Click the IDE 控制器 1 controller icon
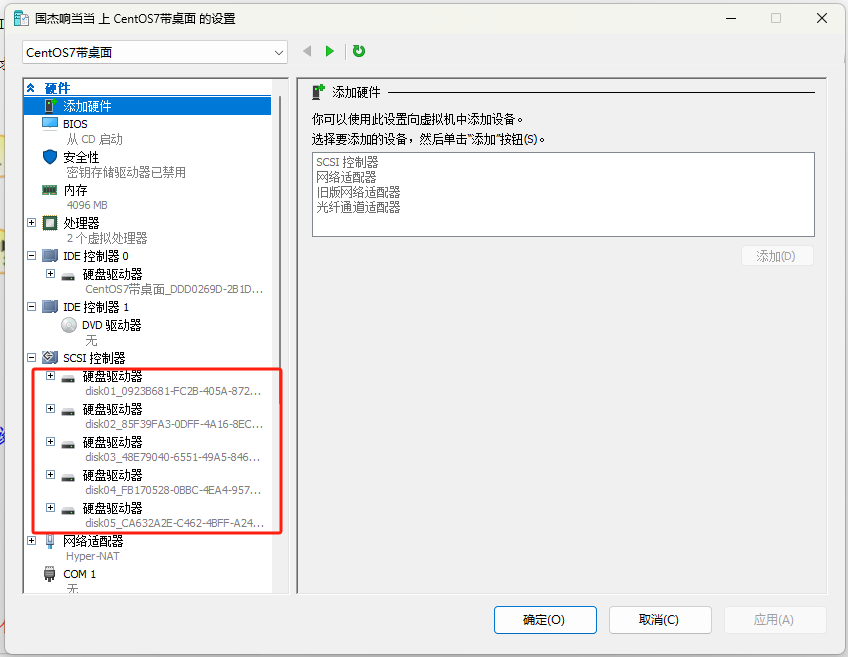This screenshot has width=848, height=657. (x=50, y=307)
